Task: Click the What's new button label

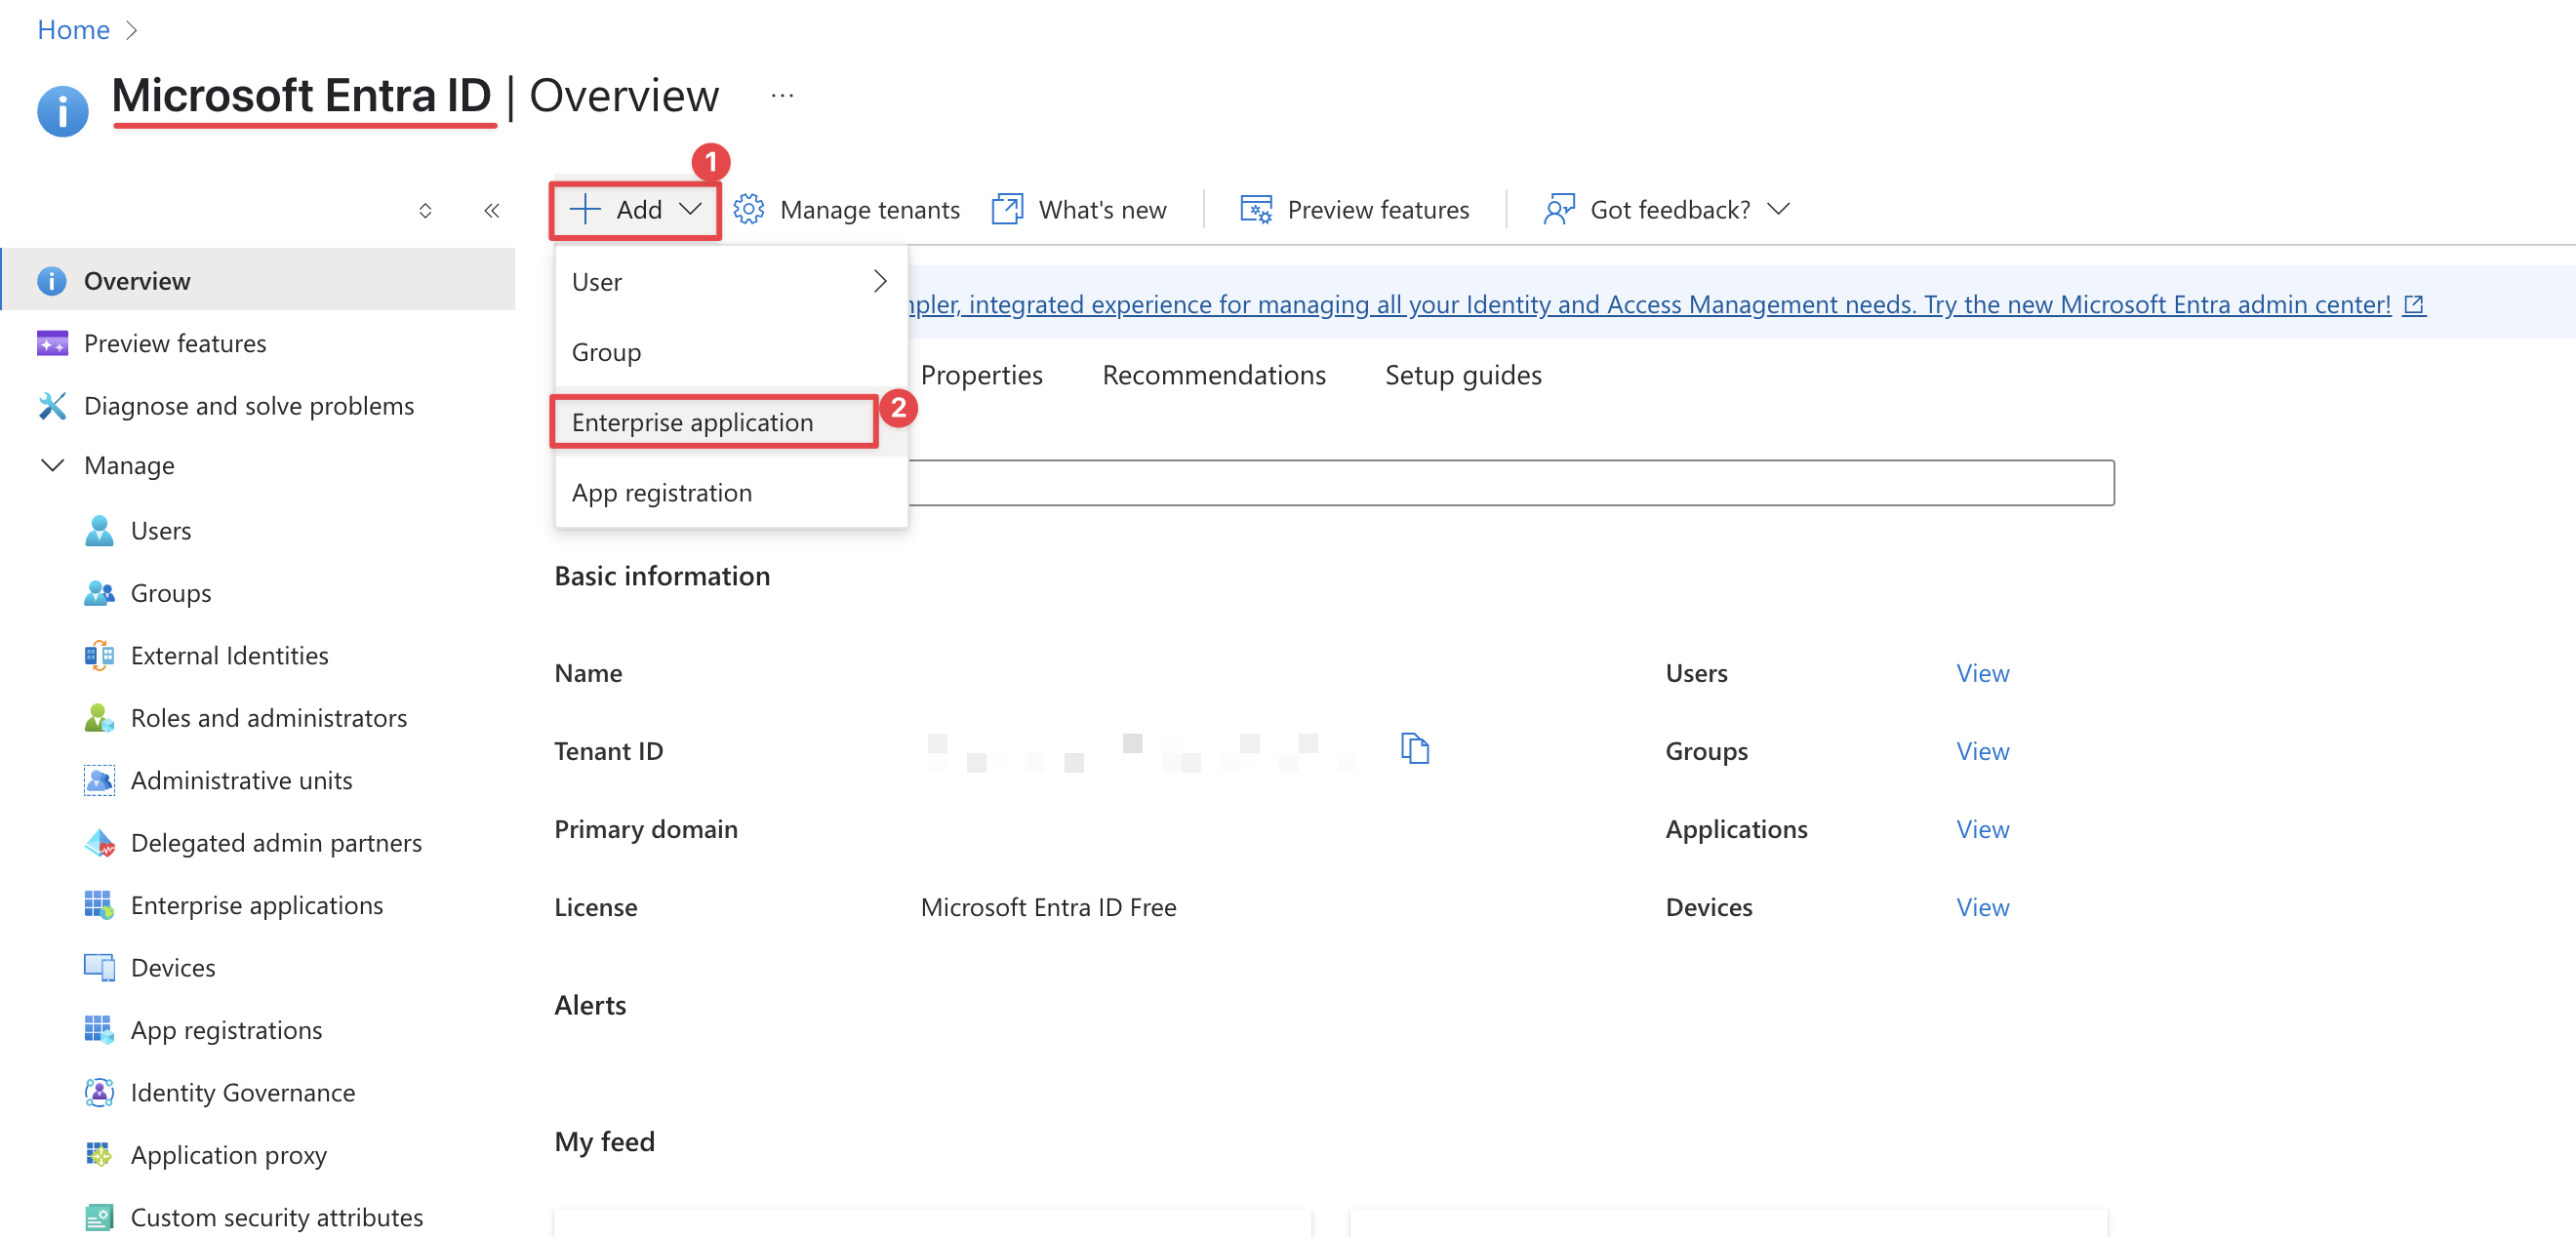Action: (1102, 209)
